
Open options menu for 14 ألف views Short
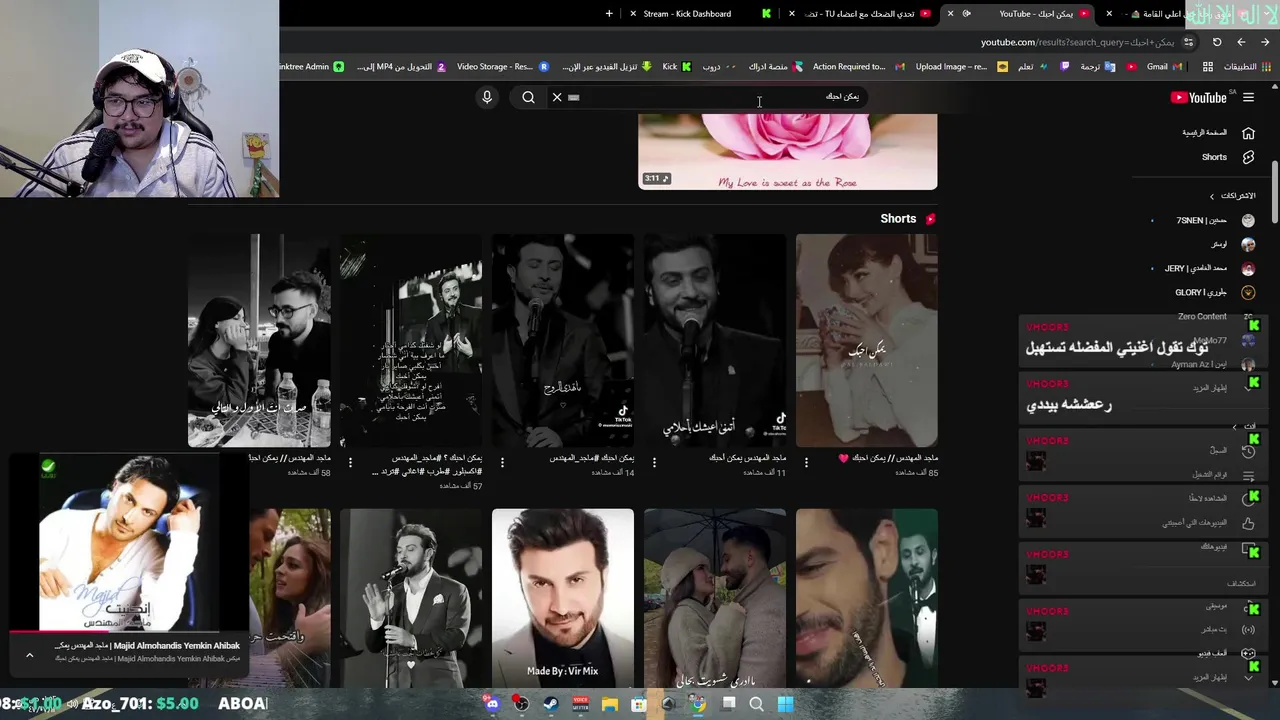pos(502,462)
